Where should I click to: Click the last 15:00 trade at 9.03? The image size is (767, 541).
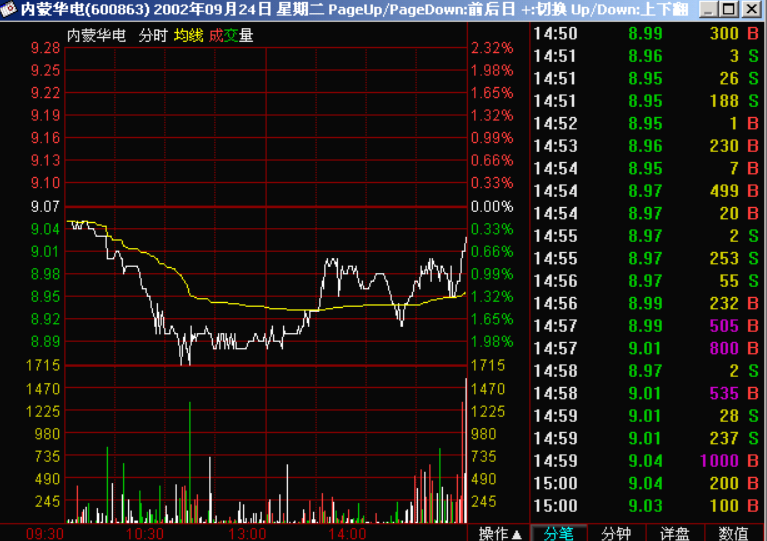tap(648, 506)
